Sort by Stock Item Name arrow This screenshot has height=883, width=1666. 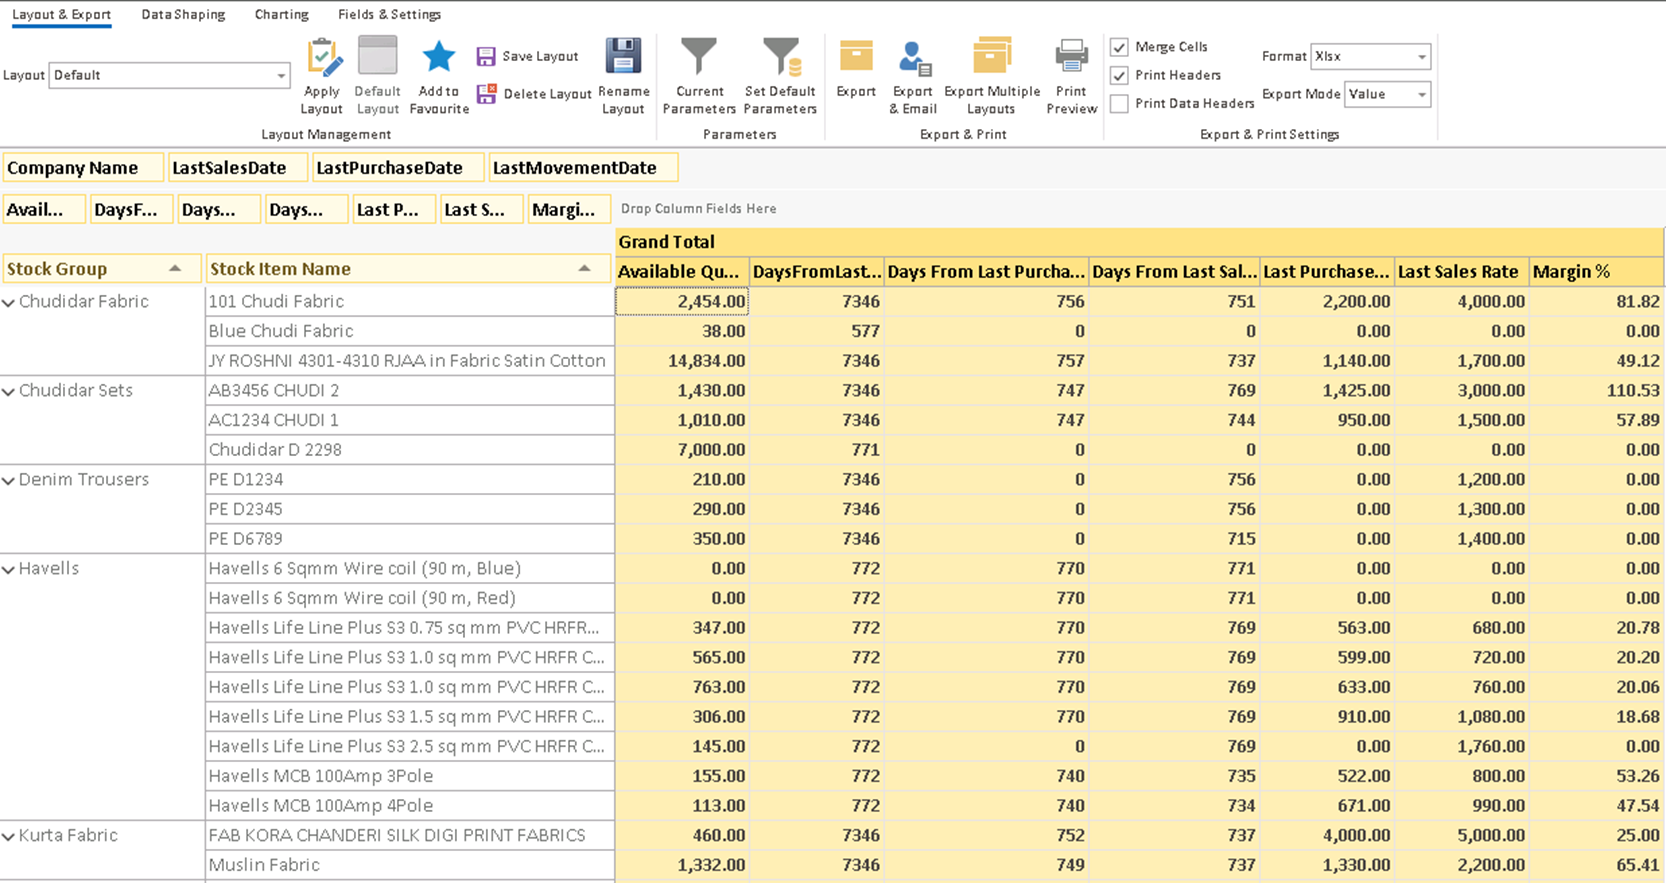tap(585, 268)
